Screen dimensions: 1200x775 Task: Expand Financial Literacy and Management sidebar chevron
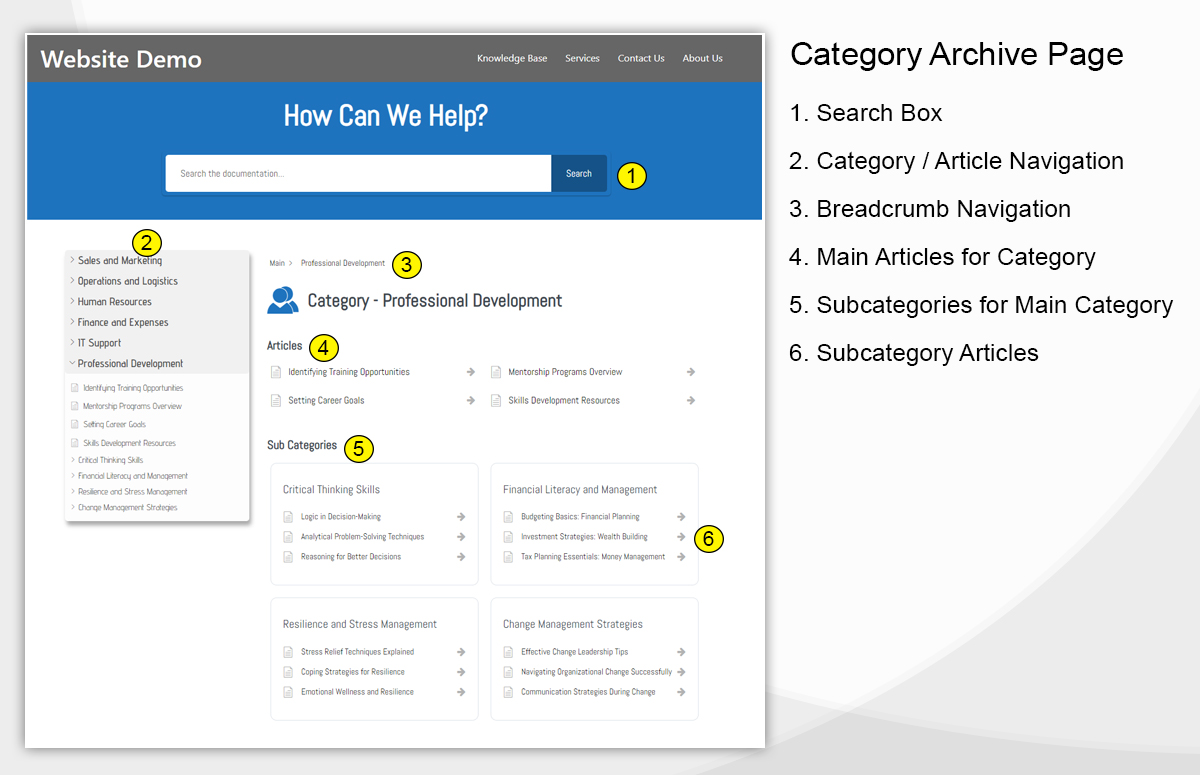pos(73,476)
